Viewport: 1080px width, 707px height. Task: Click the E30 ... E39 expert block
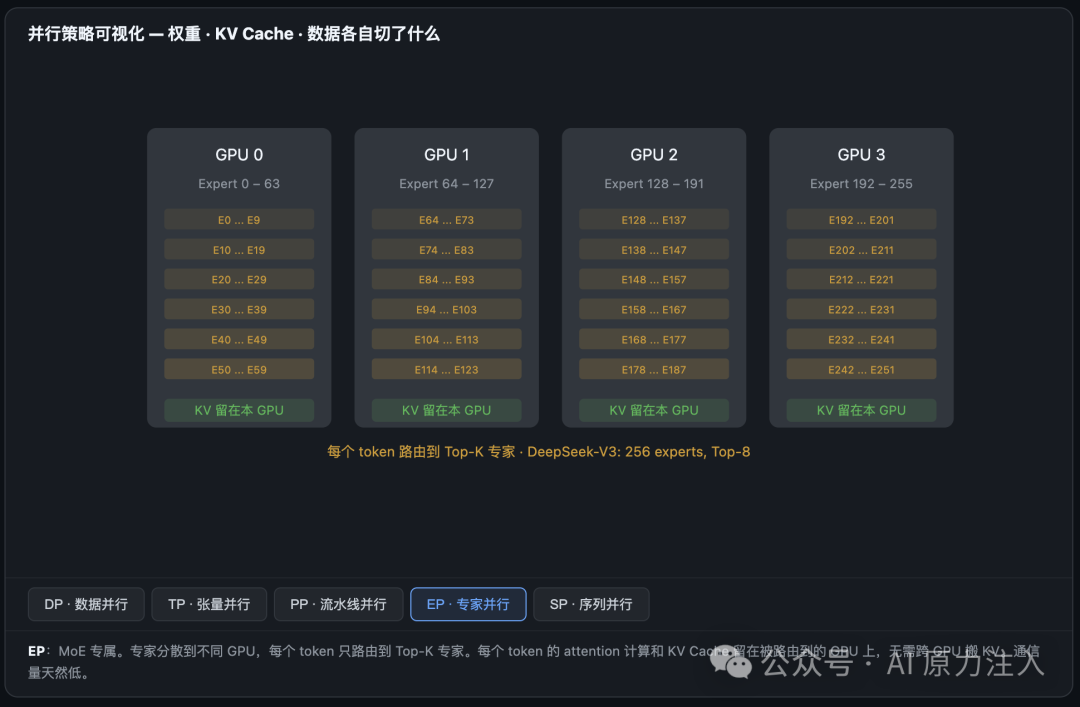pyautogui.click(x=239, y=309)
